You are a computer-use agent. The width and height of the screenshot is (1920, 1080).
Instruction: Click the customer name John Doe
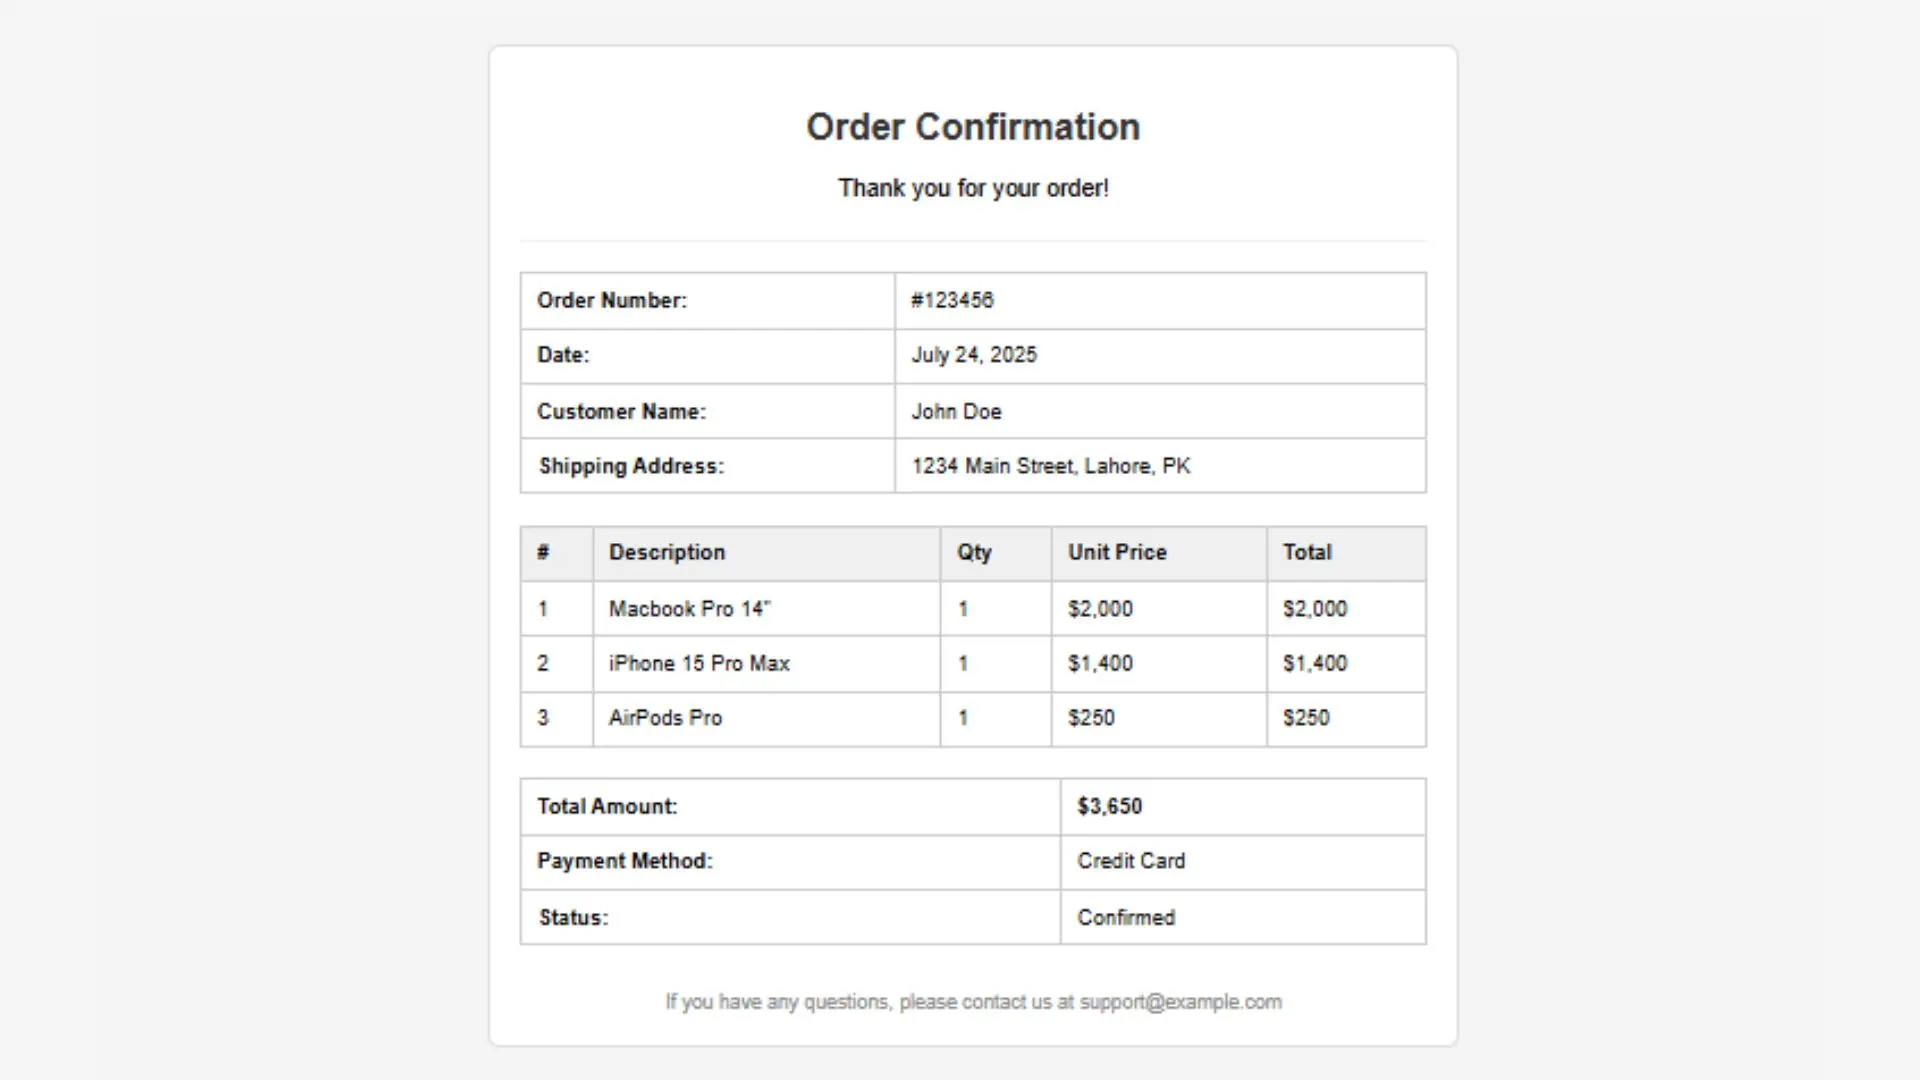point(956,411)
